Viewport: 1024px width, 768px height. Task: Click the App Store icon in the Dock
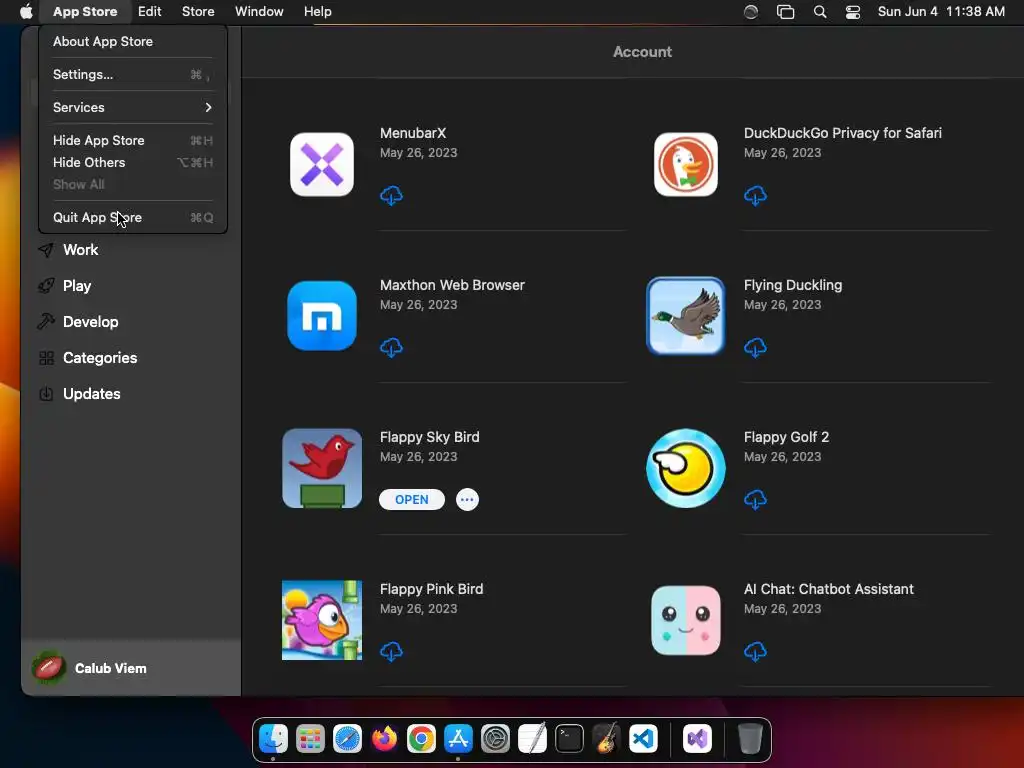458,739
